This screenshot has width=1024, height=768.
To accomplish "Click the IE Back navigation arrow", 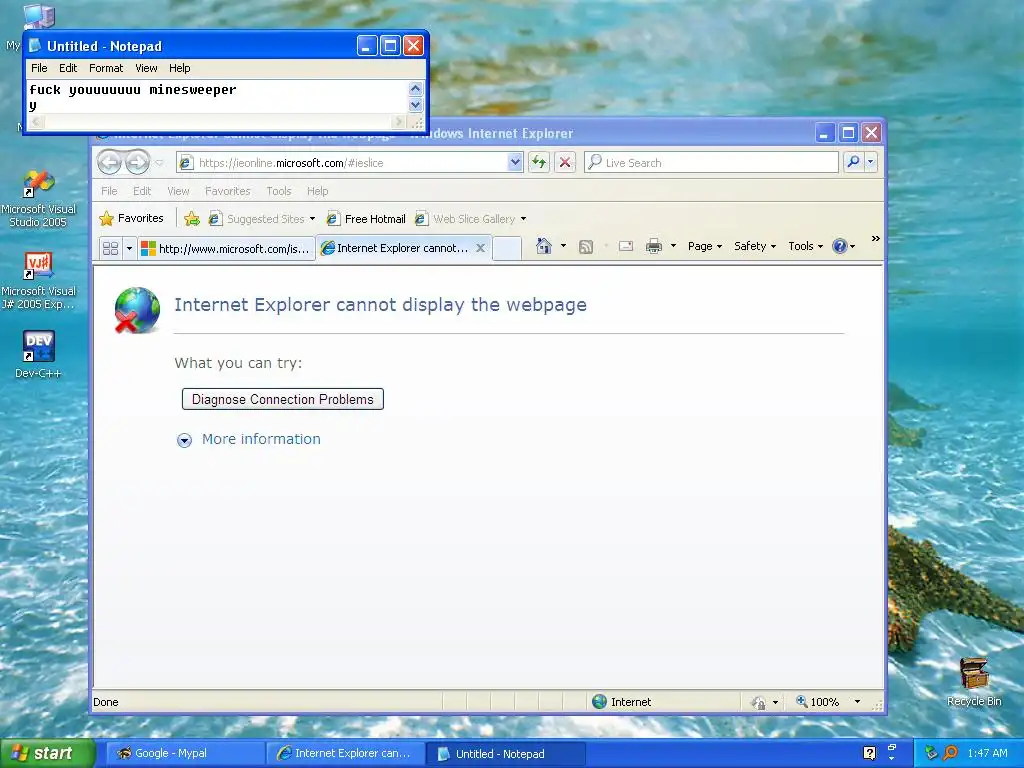I will pos(109,162).
